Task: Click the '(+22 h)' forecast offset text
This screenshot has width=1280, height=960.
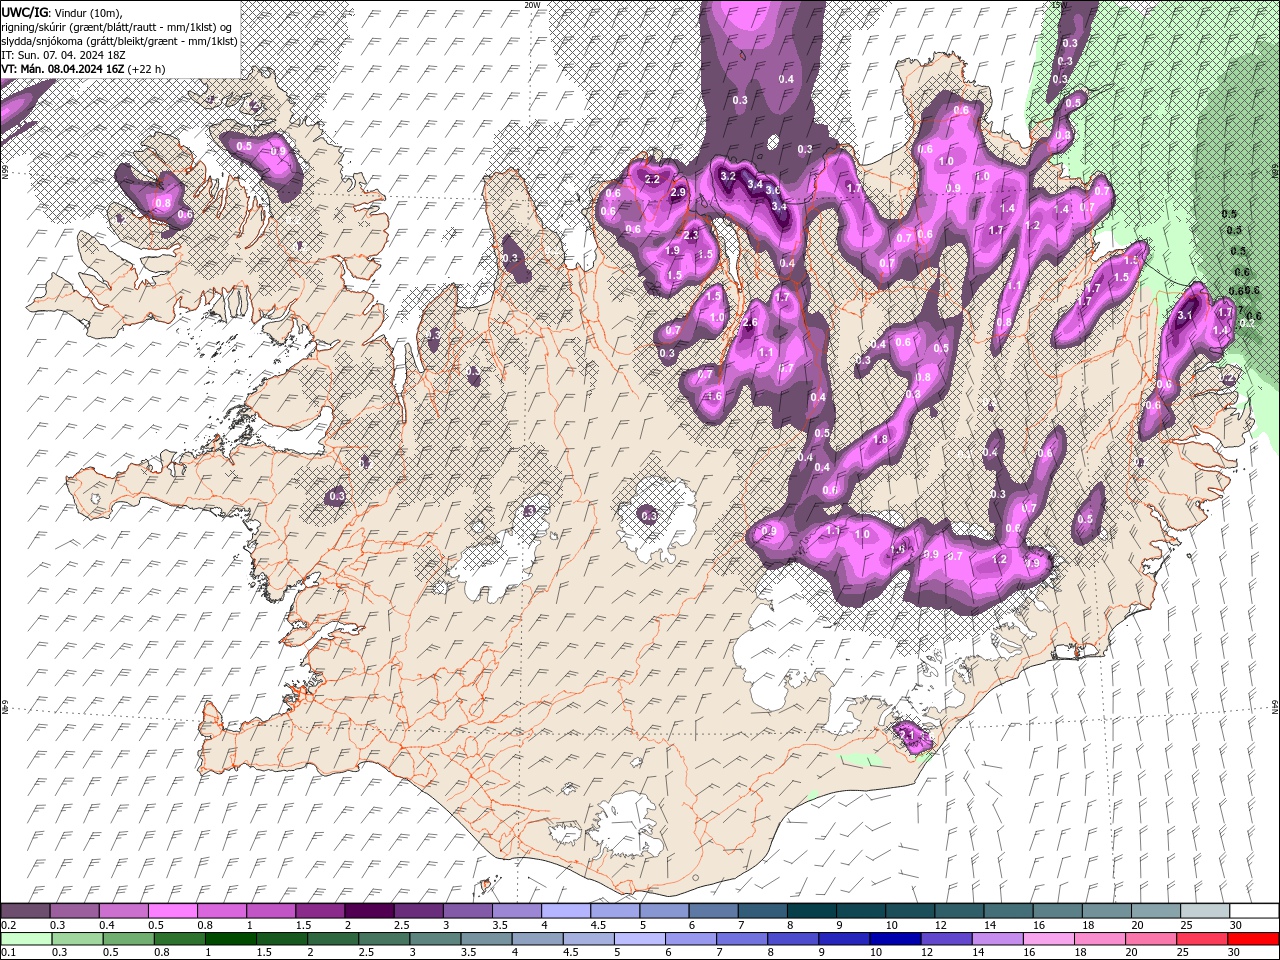Action: click(146, 69)
